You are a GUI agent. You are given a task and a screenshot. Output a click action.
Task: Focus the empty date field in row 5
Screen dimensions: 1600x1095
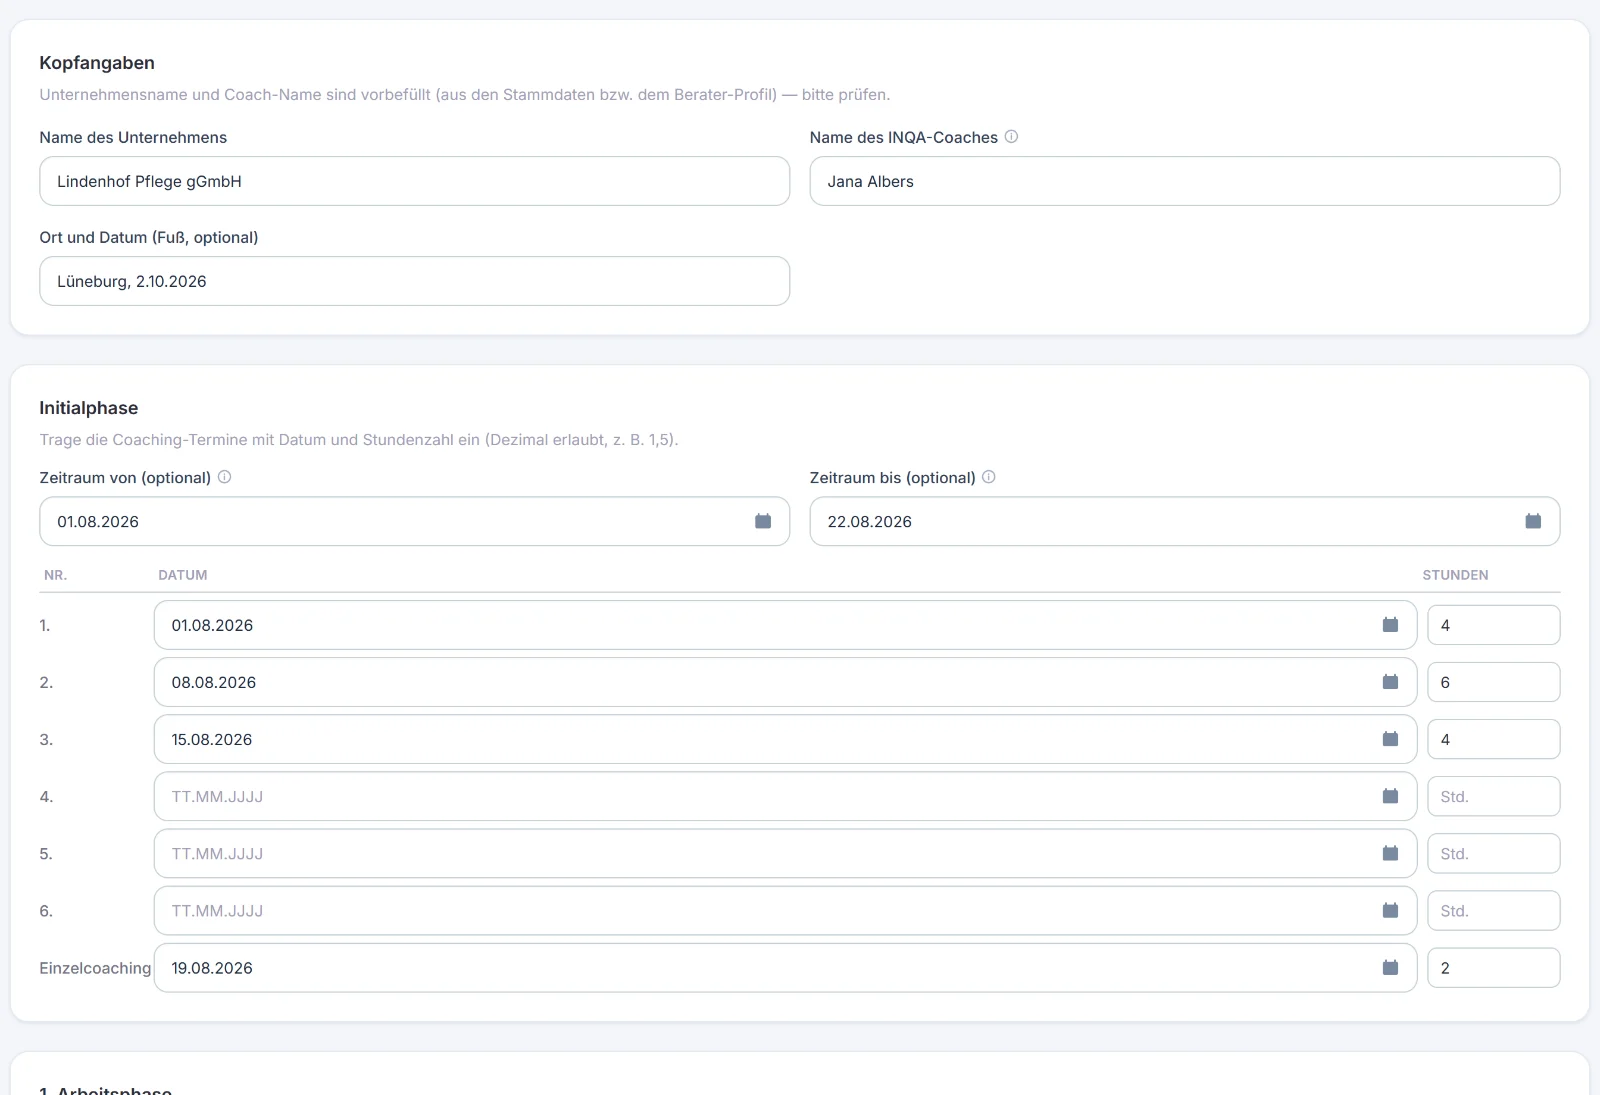tap(785, 853)
